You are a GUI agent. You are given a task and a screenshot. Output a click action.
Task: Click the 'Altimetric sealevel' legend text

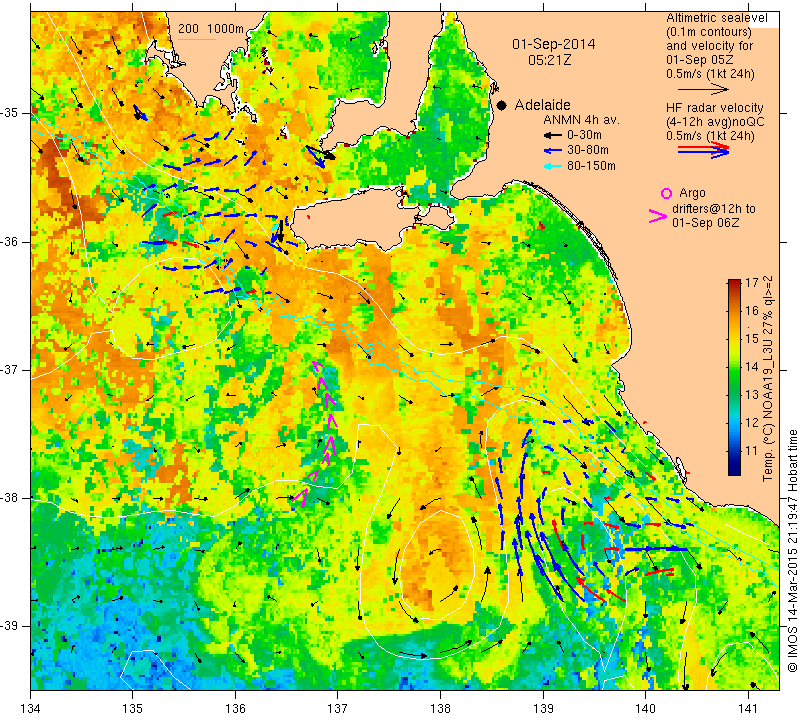[x=716, y=18]
